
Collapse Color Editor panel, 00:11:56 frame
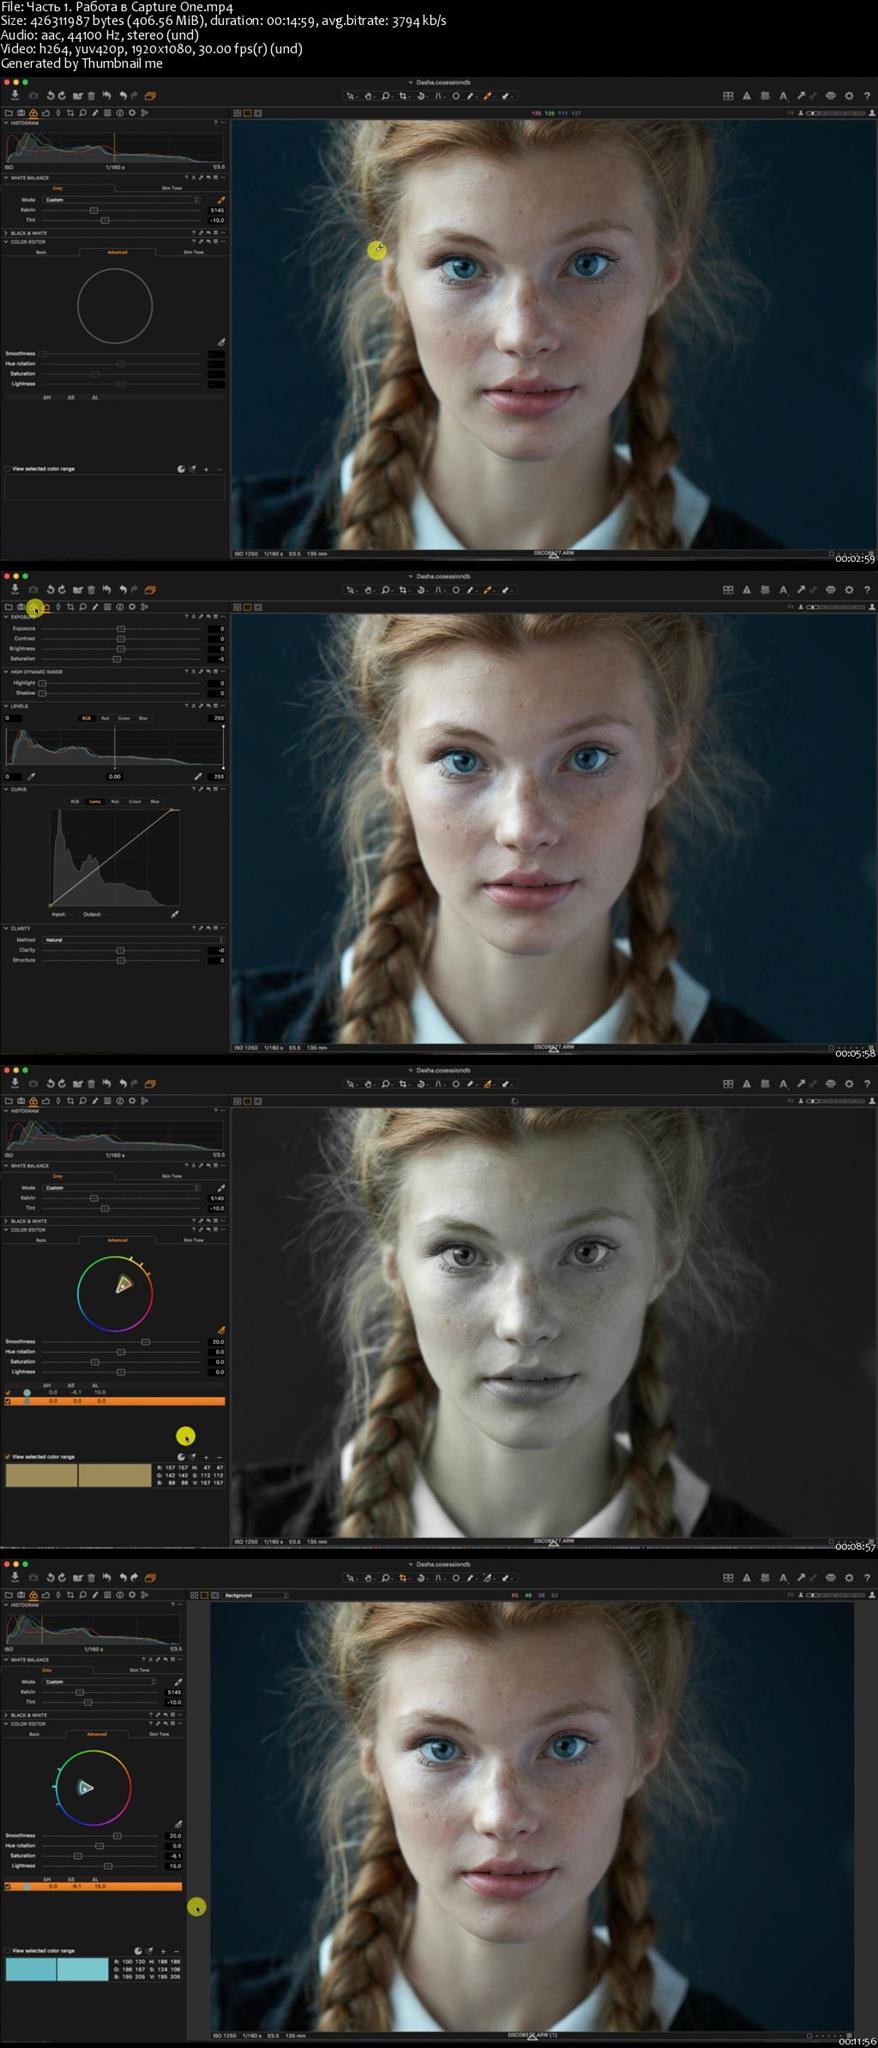click(x=5, y=1724)
